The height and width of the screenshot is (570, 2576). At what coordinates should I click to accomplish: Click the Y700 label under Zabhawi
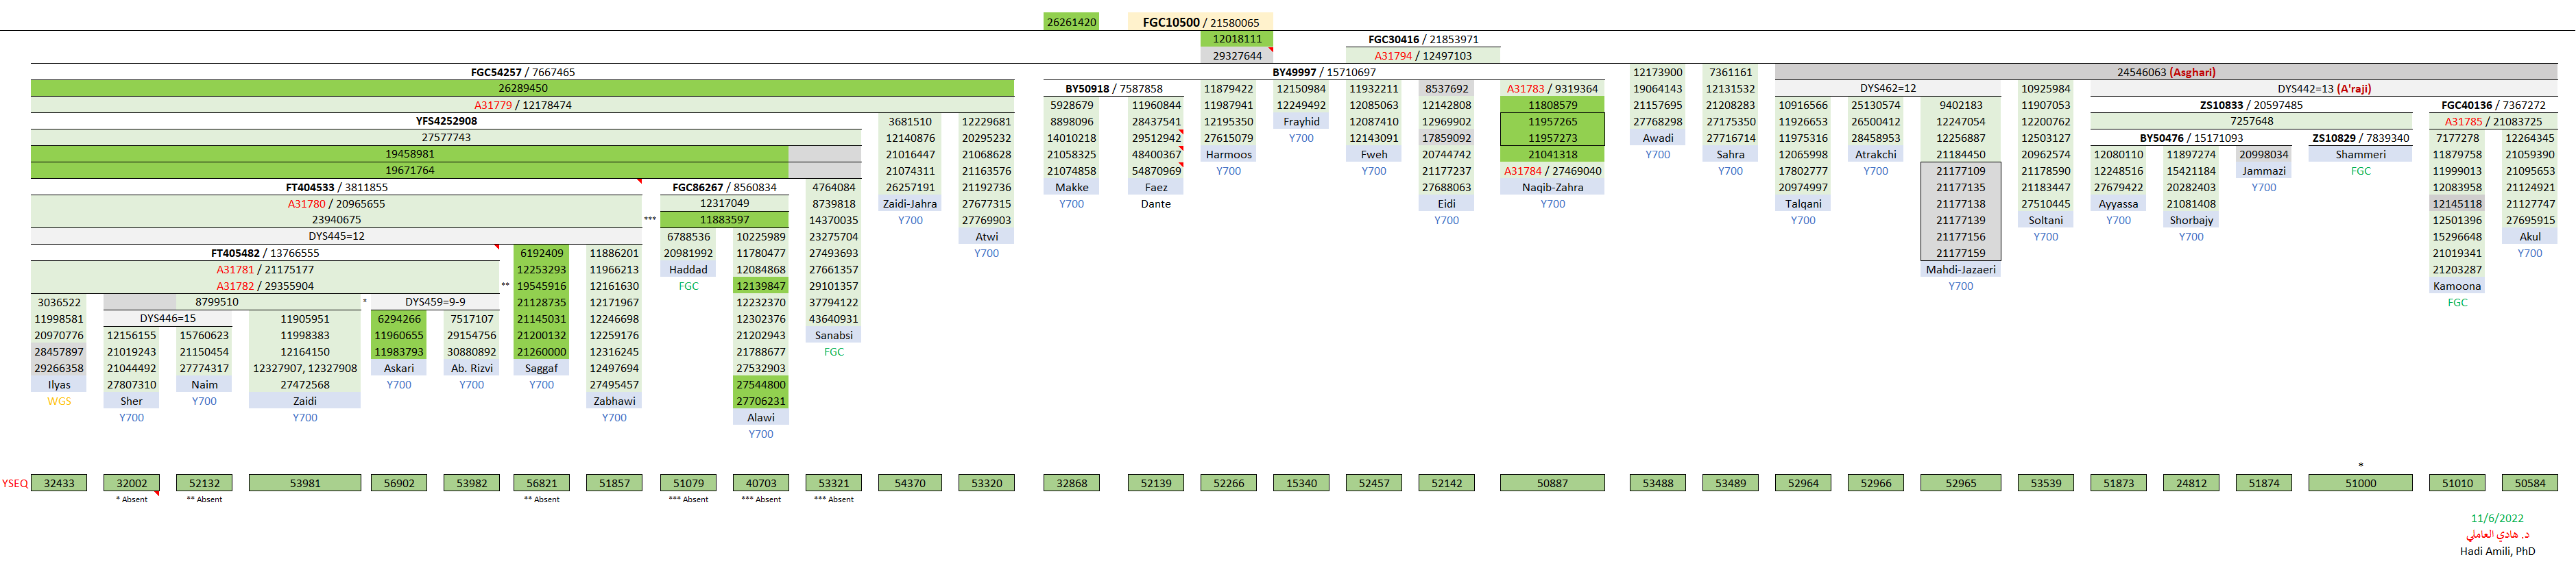pyautogui.click(x=614, y=418)
